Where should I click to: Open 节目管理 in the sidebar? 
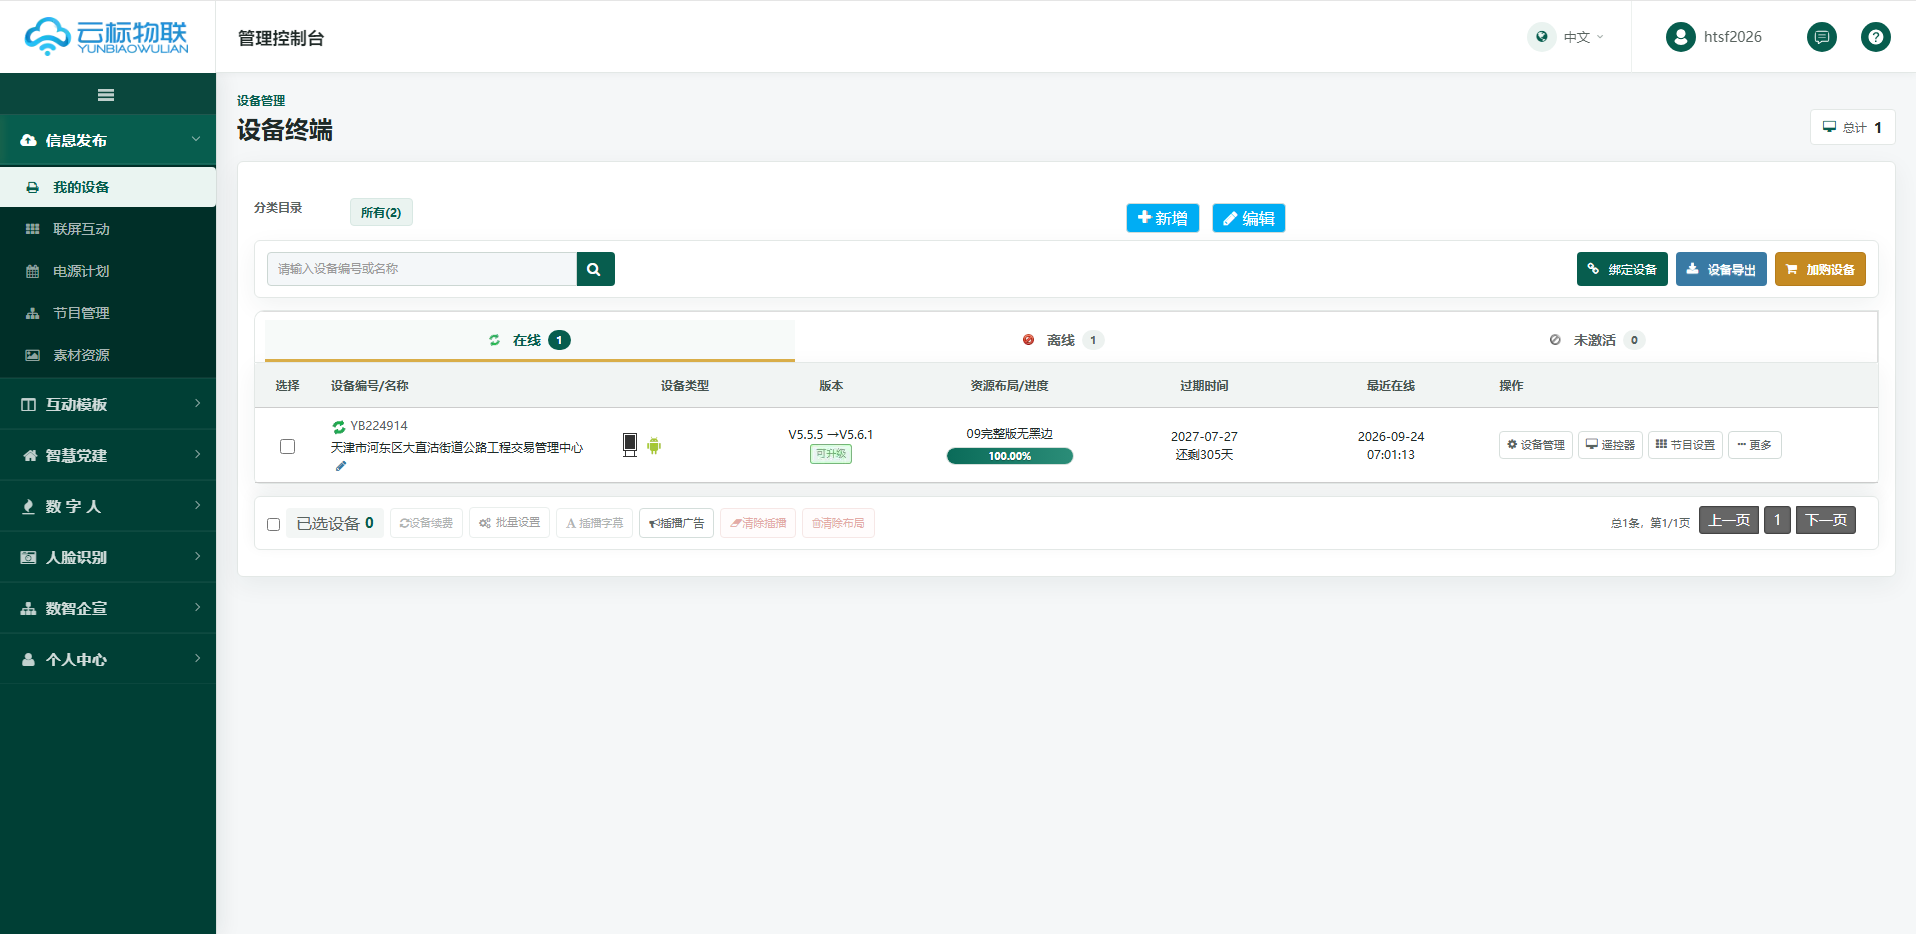point(108,313)
